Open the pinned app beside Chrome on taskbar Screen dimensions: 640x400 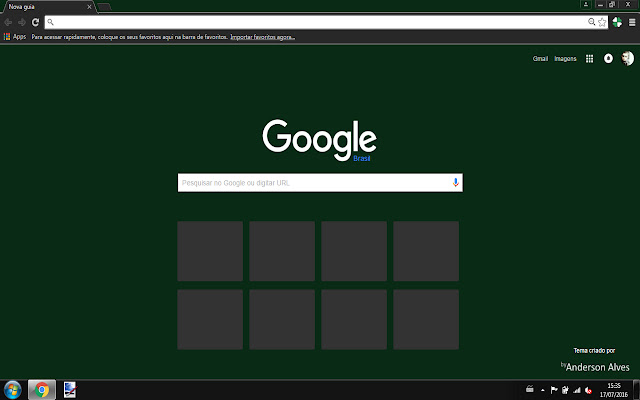70,390
